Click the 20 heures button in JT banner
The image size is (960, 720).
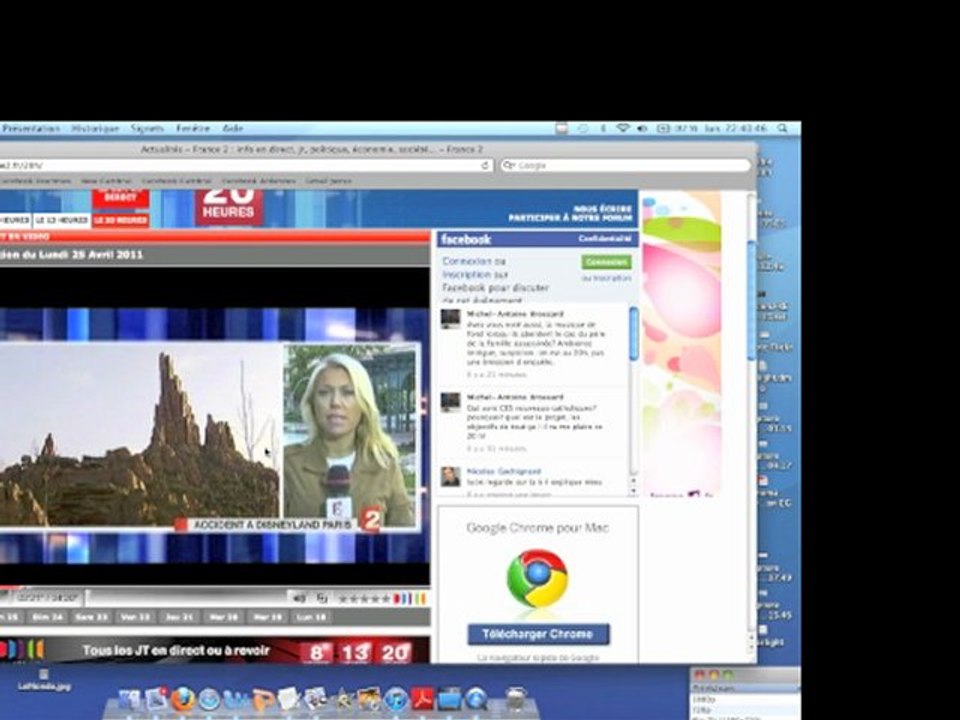coord(395,653)
